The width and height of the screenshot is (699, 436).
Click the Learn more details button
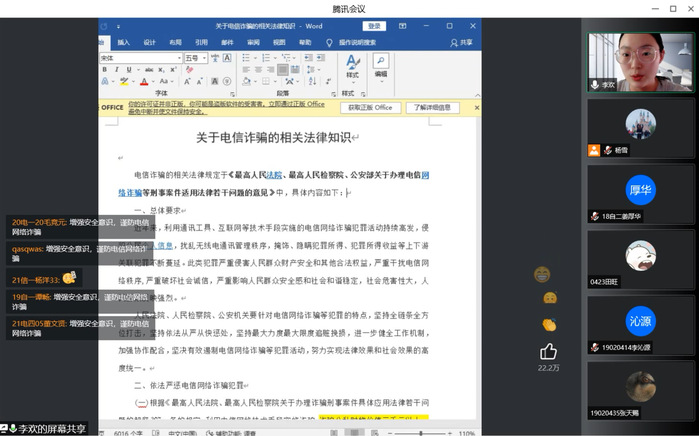click(x=432, y=107)
